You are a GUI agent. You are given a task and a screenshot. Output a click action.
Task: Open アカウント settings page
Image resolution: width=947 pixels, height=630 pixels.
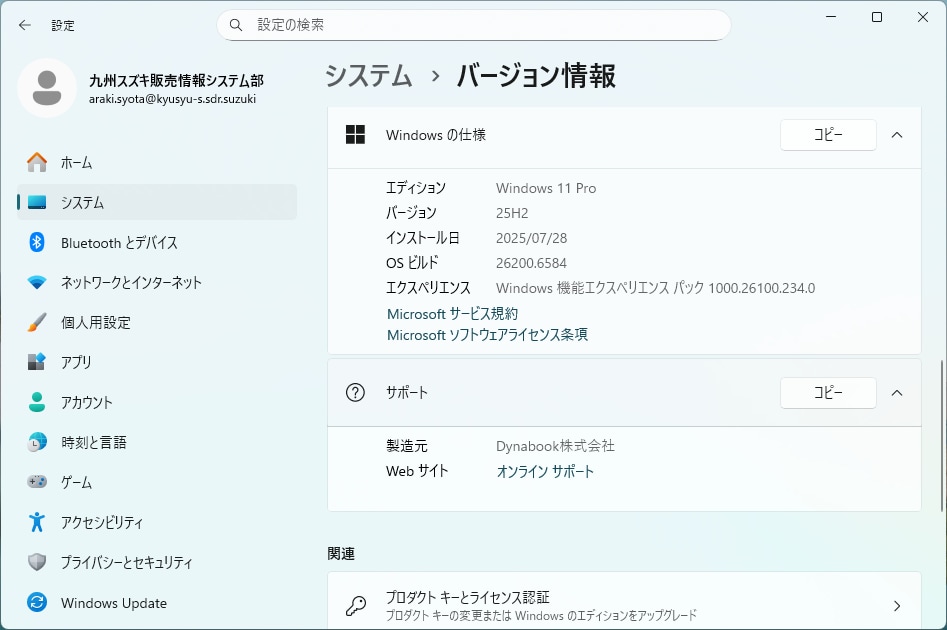[157, 402]
